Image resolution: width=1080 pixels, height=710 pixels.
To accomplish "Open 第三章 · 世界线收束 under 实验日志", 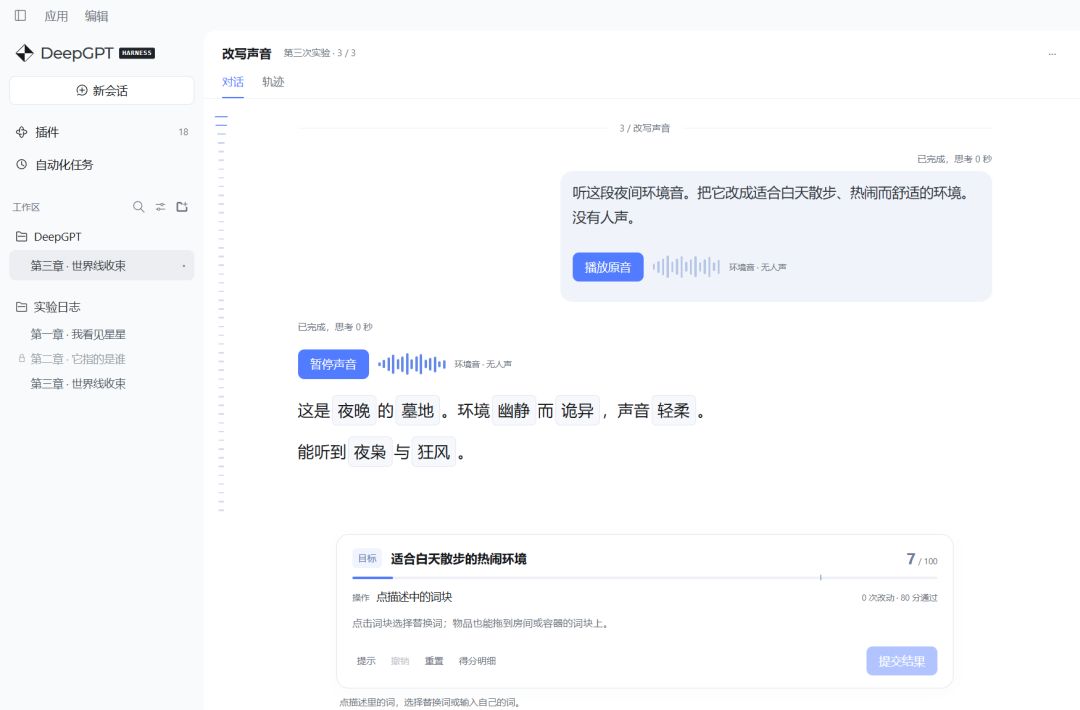I will click(x=78, y=384).
